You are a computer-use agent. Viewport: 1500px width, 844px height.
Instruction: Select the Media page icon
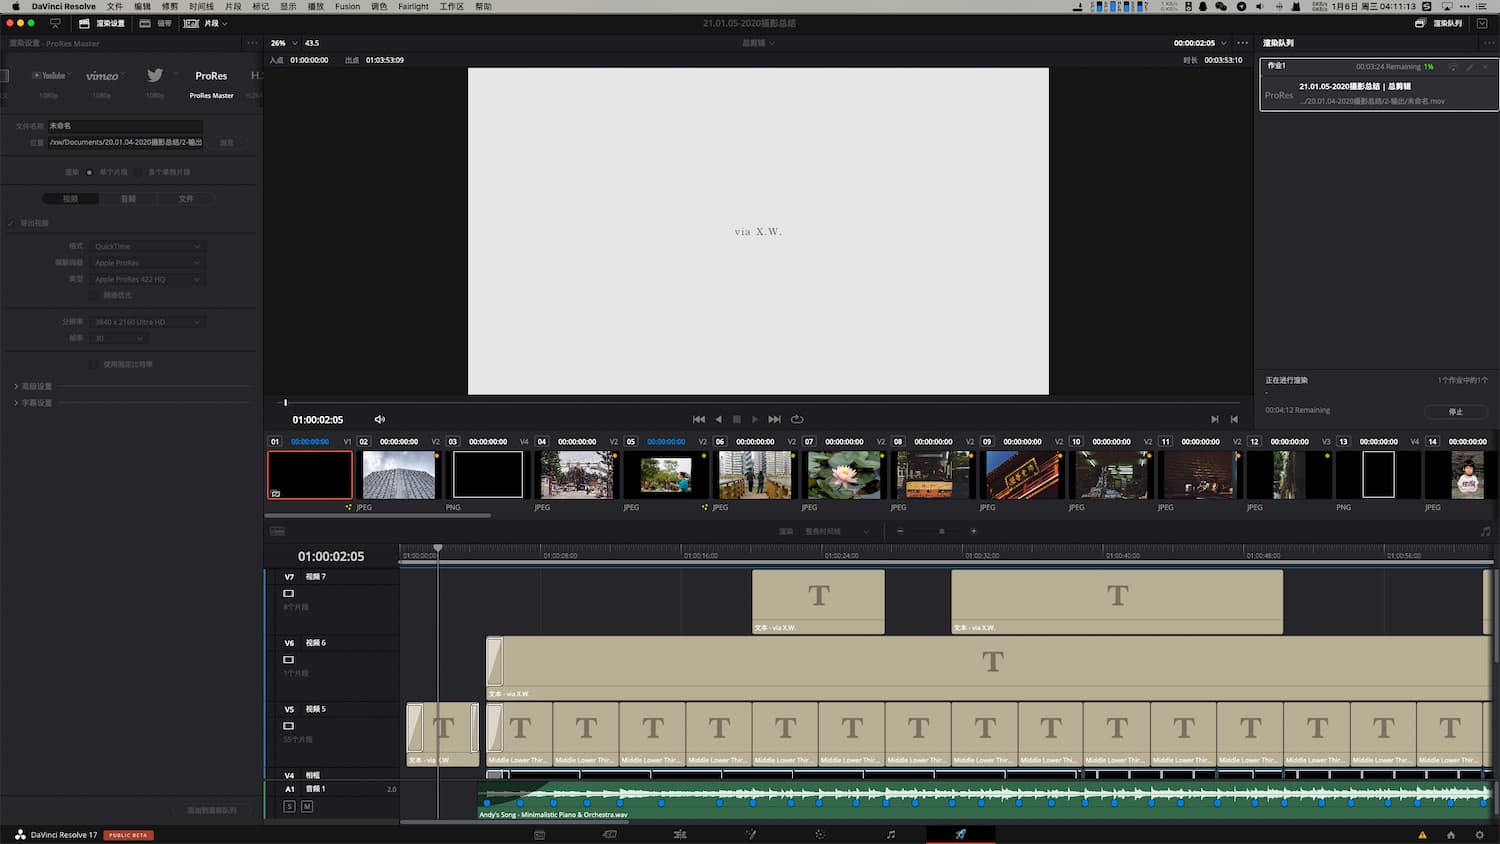pos(540,833)
